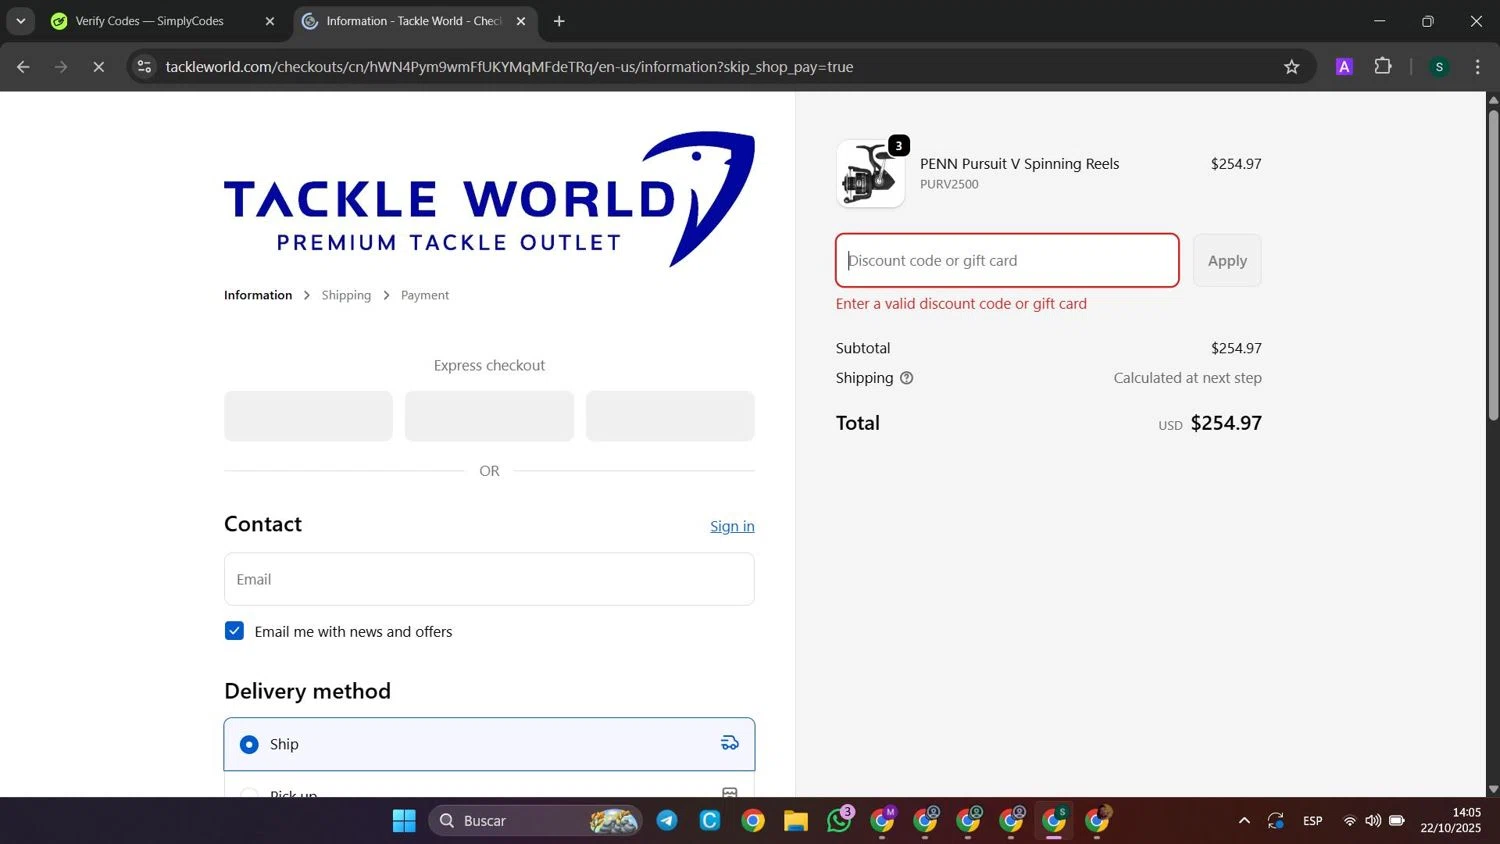Click the Buscar taskbar search box
Image resolution: width=1500 pixels, height=844 pixels.
[x=536, y=821]
